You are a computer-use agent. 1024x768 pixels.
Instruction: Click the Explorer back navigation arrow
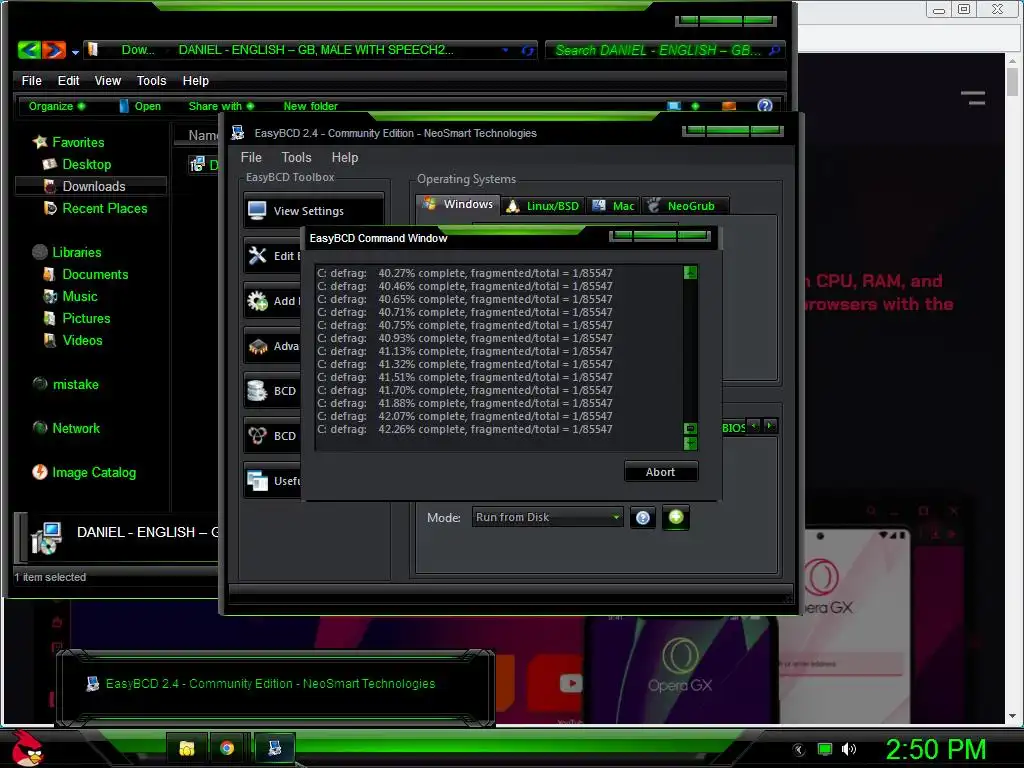(x=29, y=50)
